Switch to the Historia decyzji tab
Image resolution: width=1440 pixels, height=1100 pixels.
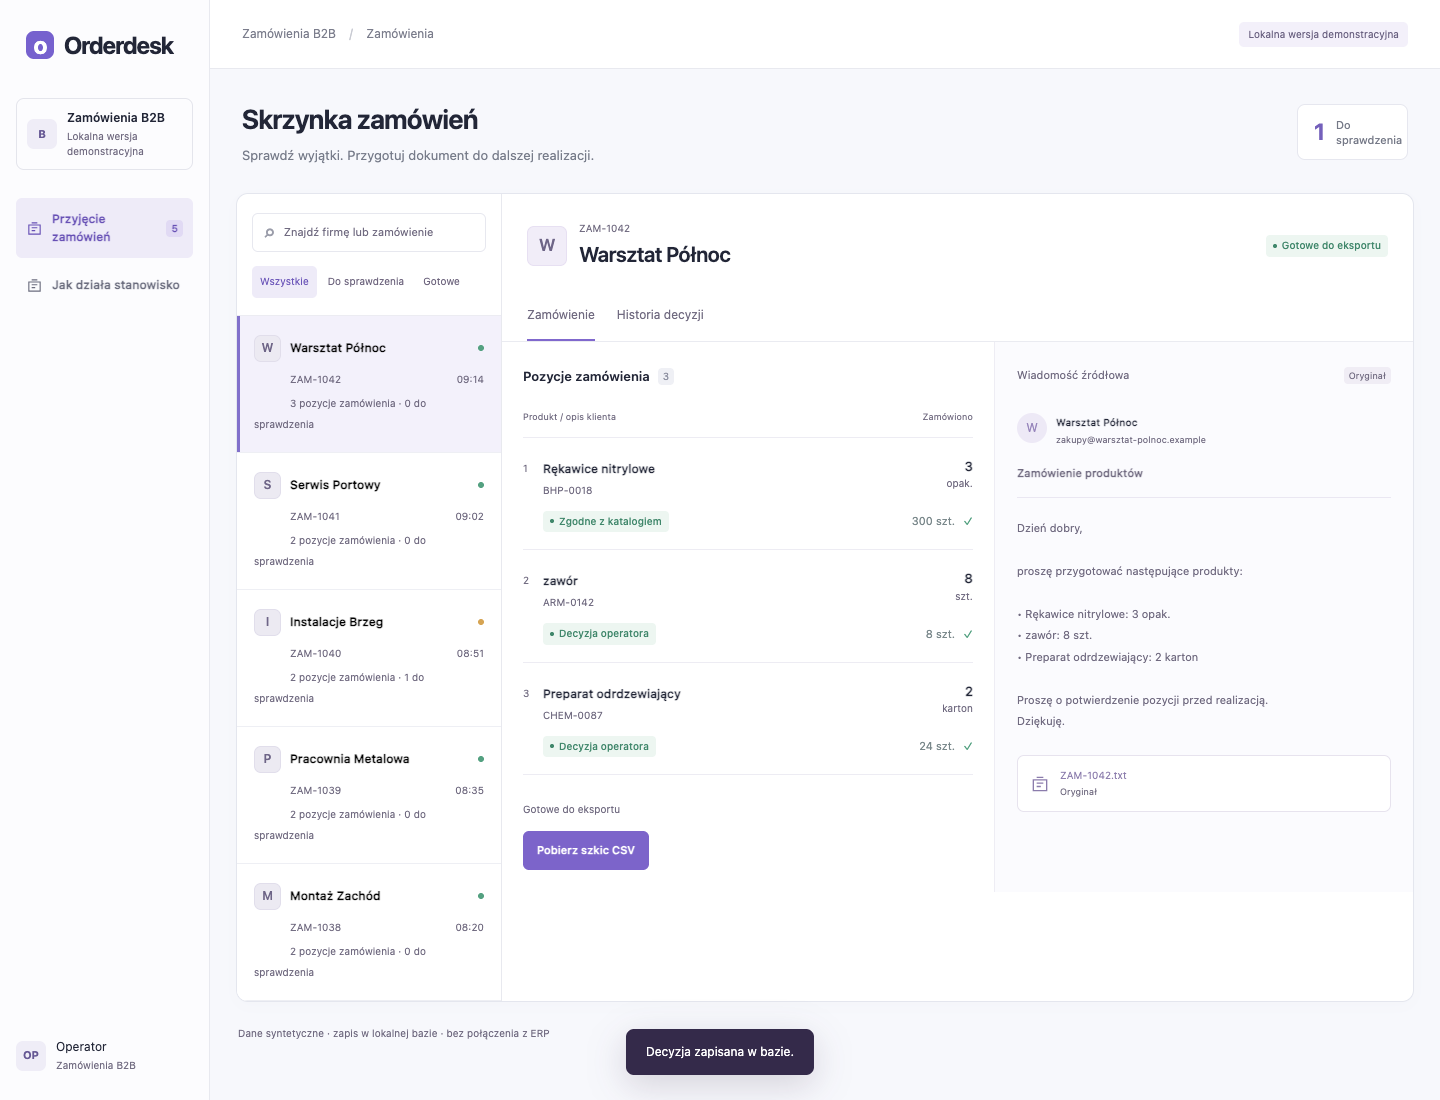660,315
